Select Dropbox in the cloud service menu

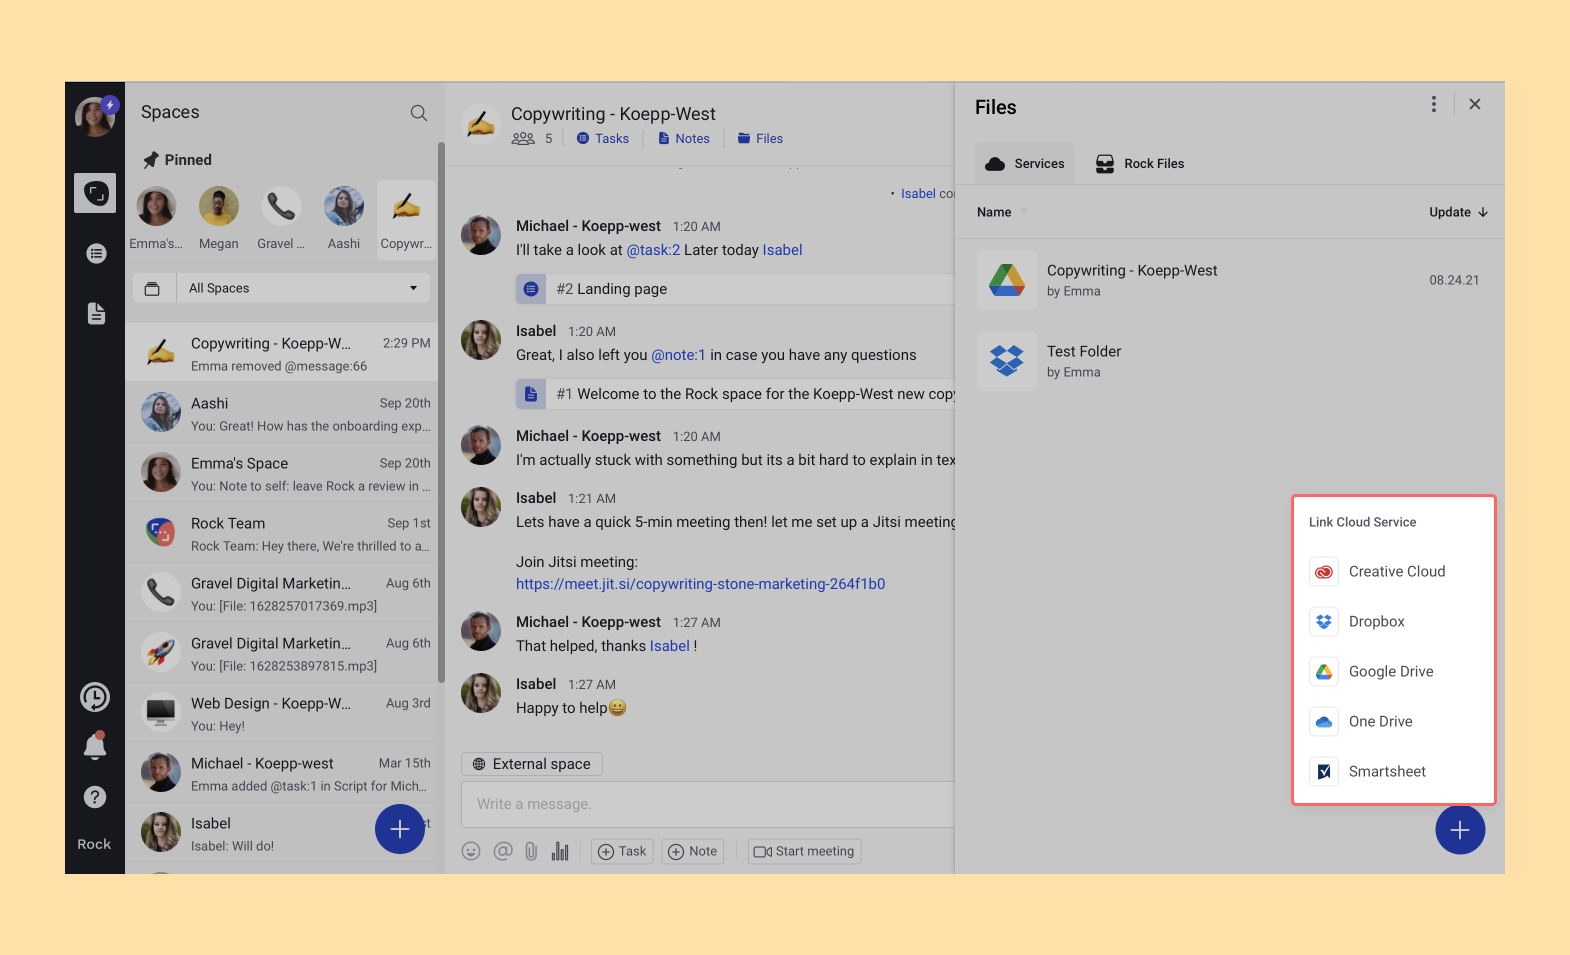point(1376,622)
